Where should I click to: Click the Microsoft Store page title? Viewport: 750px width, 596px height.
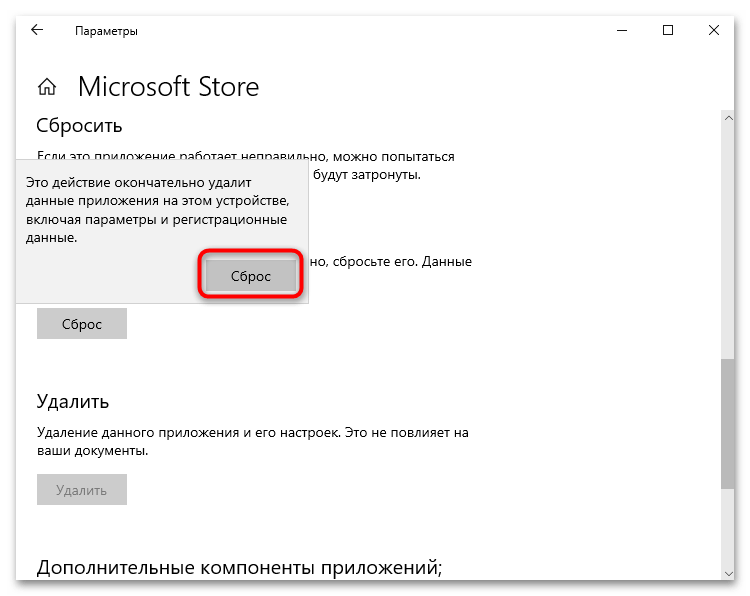tap(168, 87)
